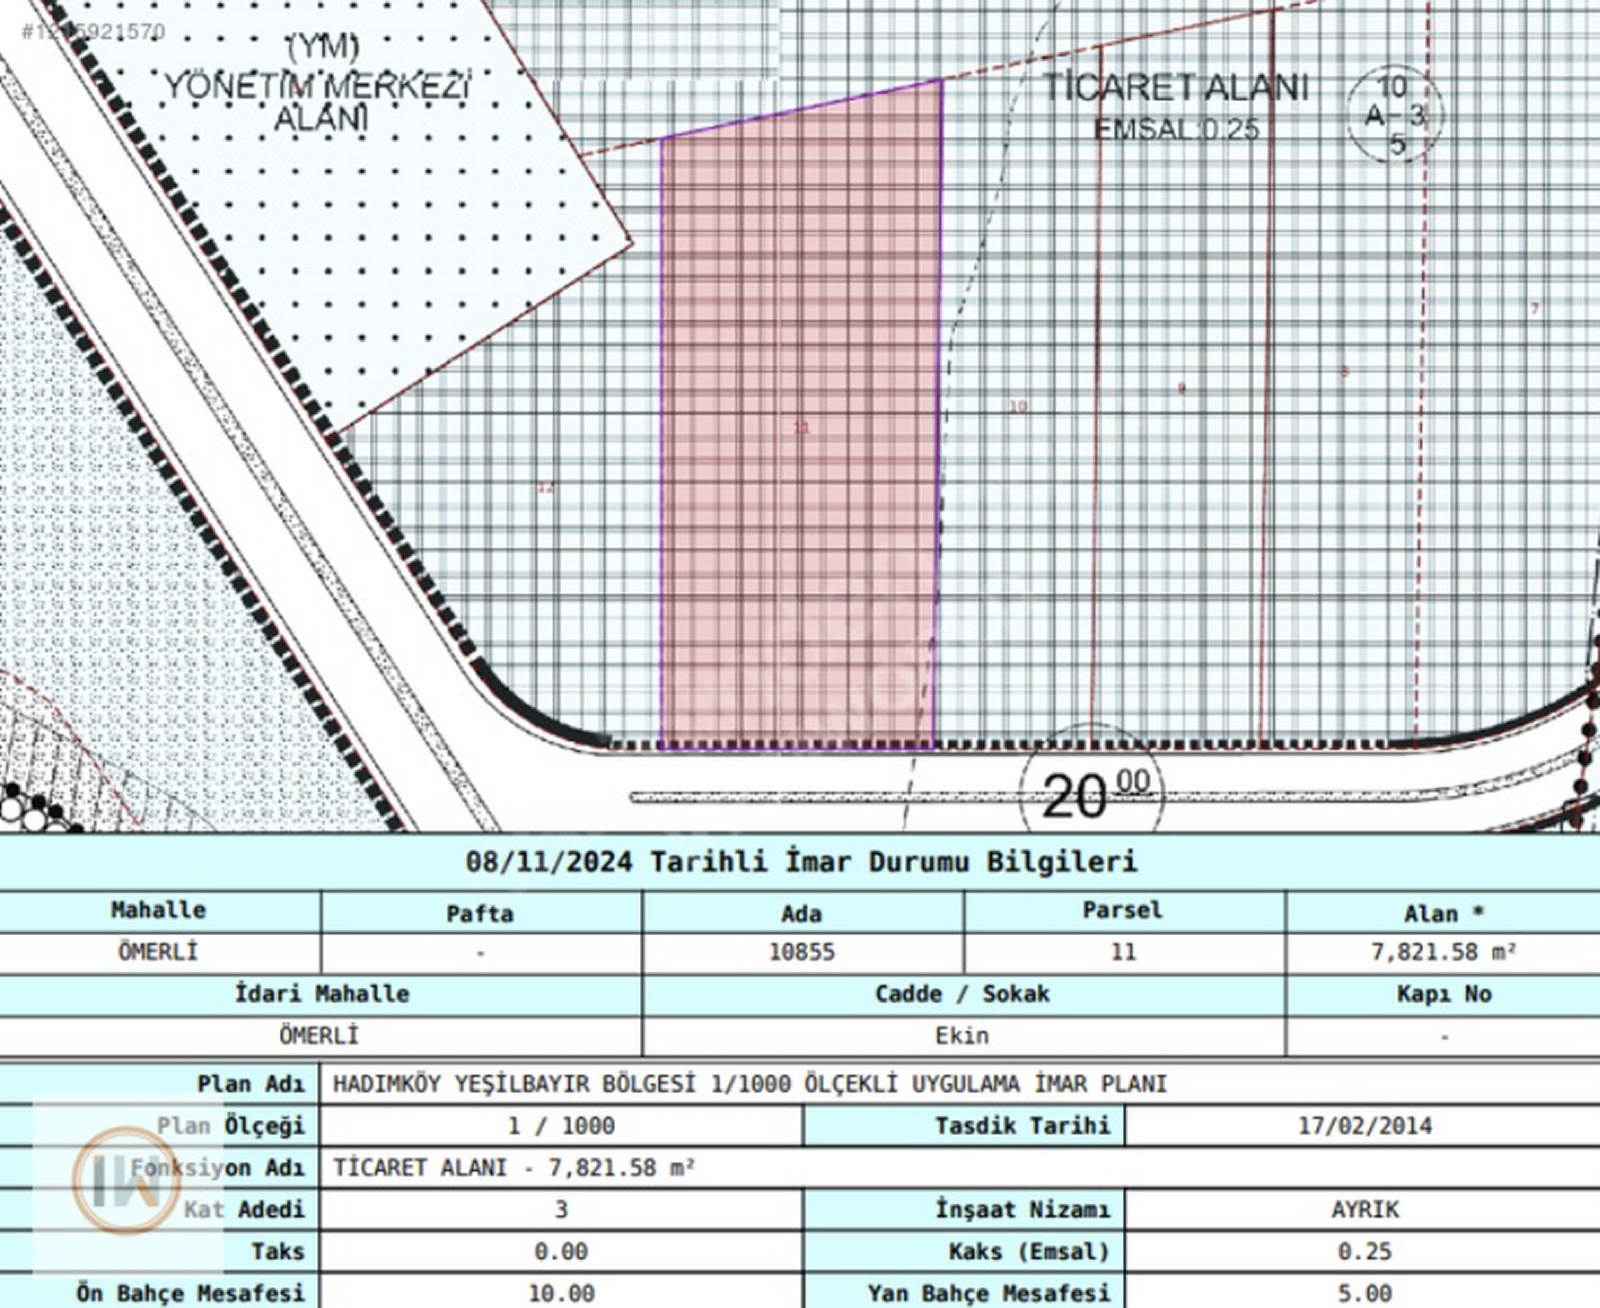Select the Hadımköy Yeşilbayır plan name text
This screenshot has height=1308, width=1600.
pos(749,1084)
